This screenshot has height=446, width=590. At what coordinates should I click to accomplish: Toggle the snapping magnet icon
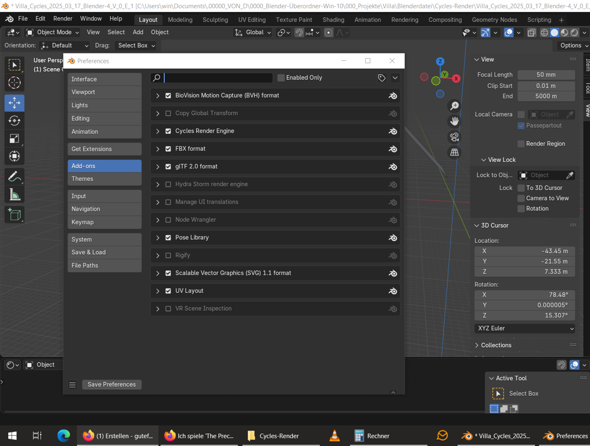[x=299, y=33]
